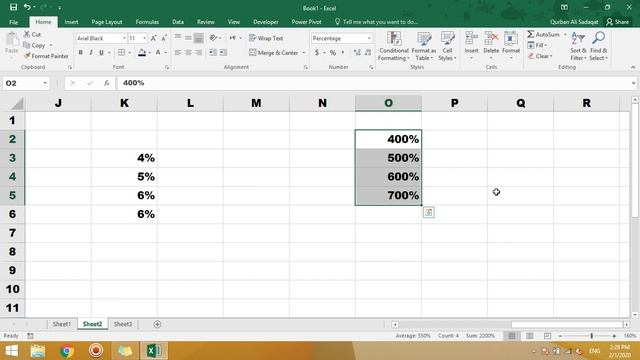
Task: Apply font color to the text
Action: 158,52
